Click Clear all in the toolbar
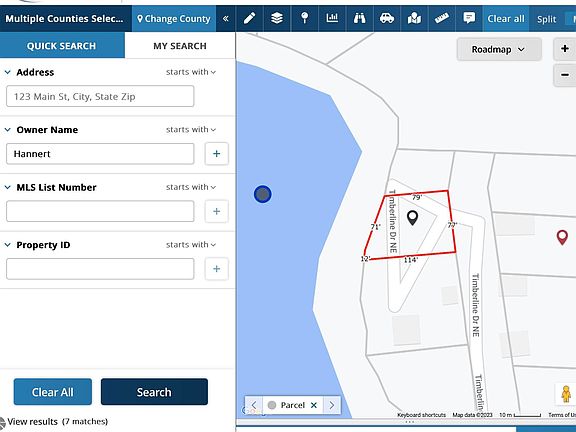The image size is (576, 432). [506, 19]
